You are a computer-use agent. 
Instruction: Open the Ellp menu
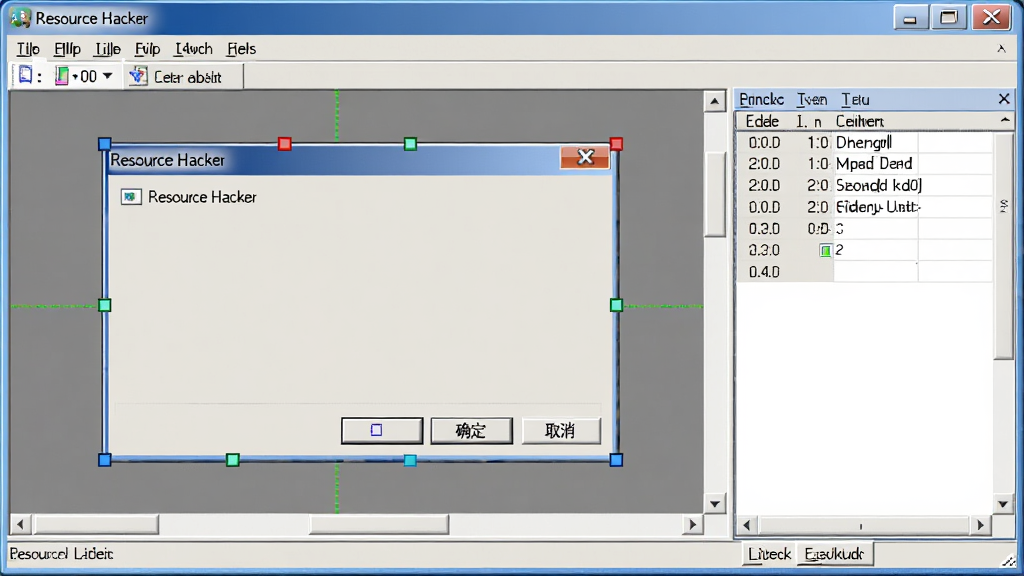pos(67,49)
